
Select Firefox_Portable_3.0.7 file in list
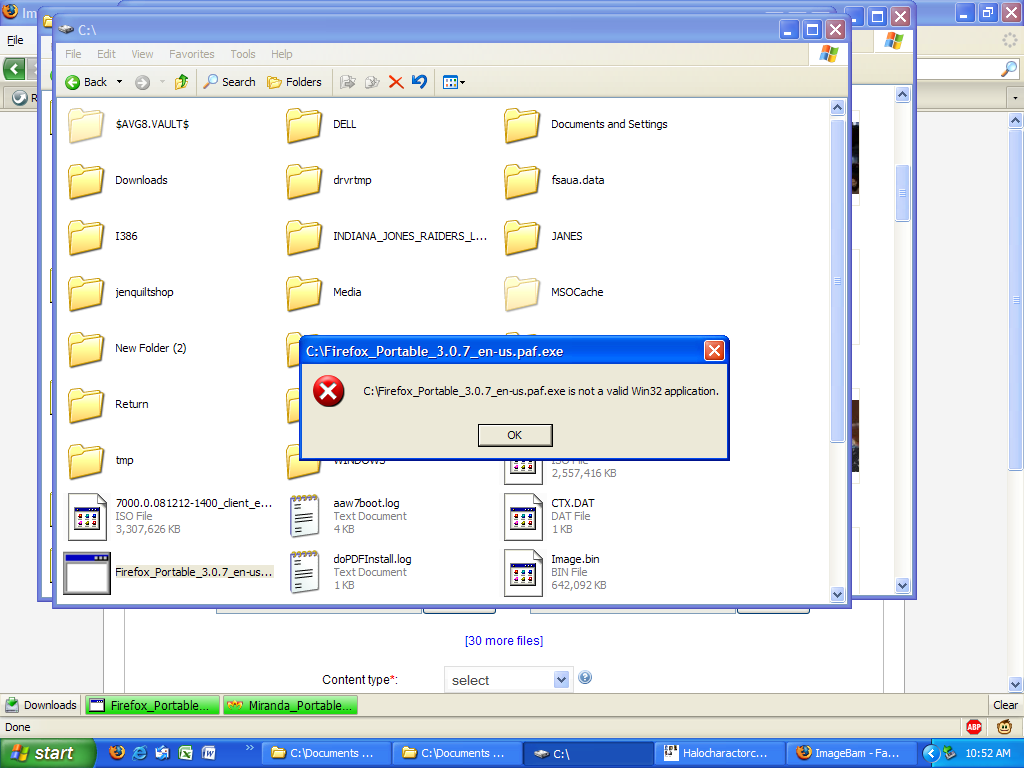tap(168, 572)
